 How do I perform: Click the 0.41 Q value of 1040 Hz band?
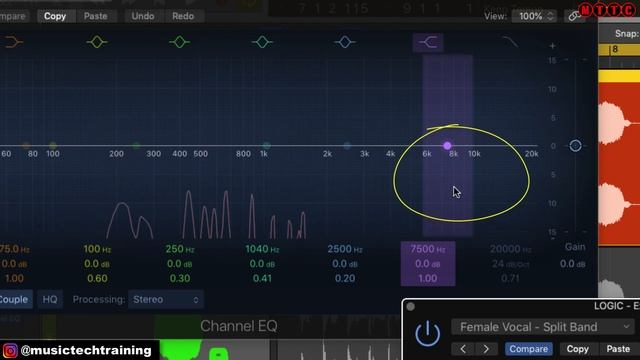(x=262, y=278)
